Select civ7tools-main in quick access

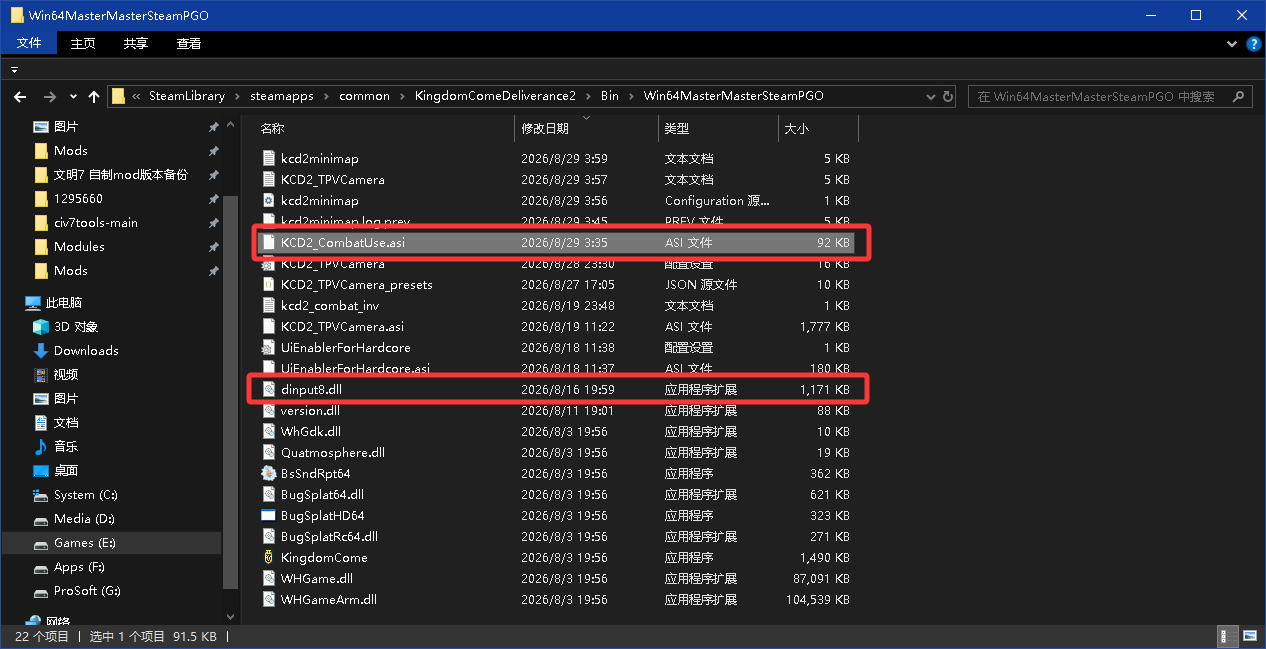point(95,222)
